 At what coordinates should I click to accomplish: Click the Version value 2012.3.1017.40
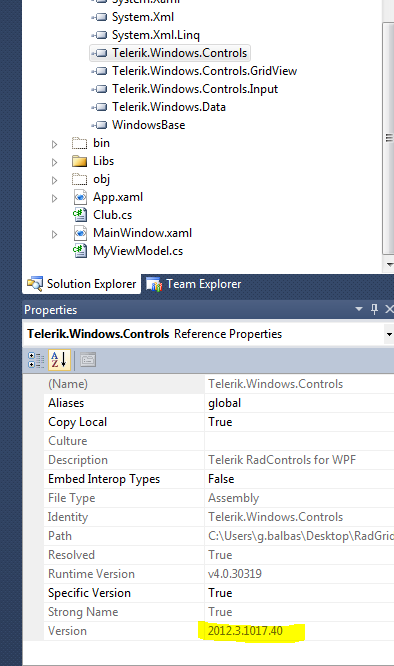tap(245, 631)
